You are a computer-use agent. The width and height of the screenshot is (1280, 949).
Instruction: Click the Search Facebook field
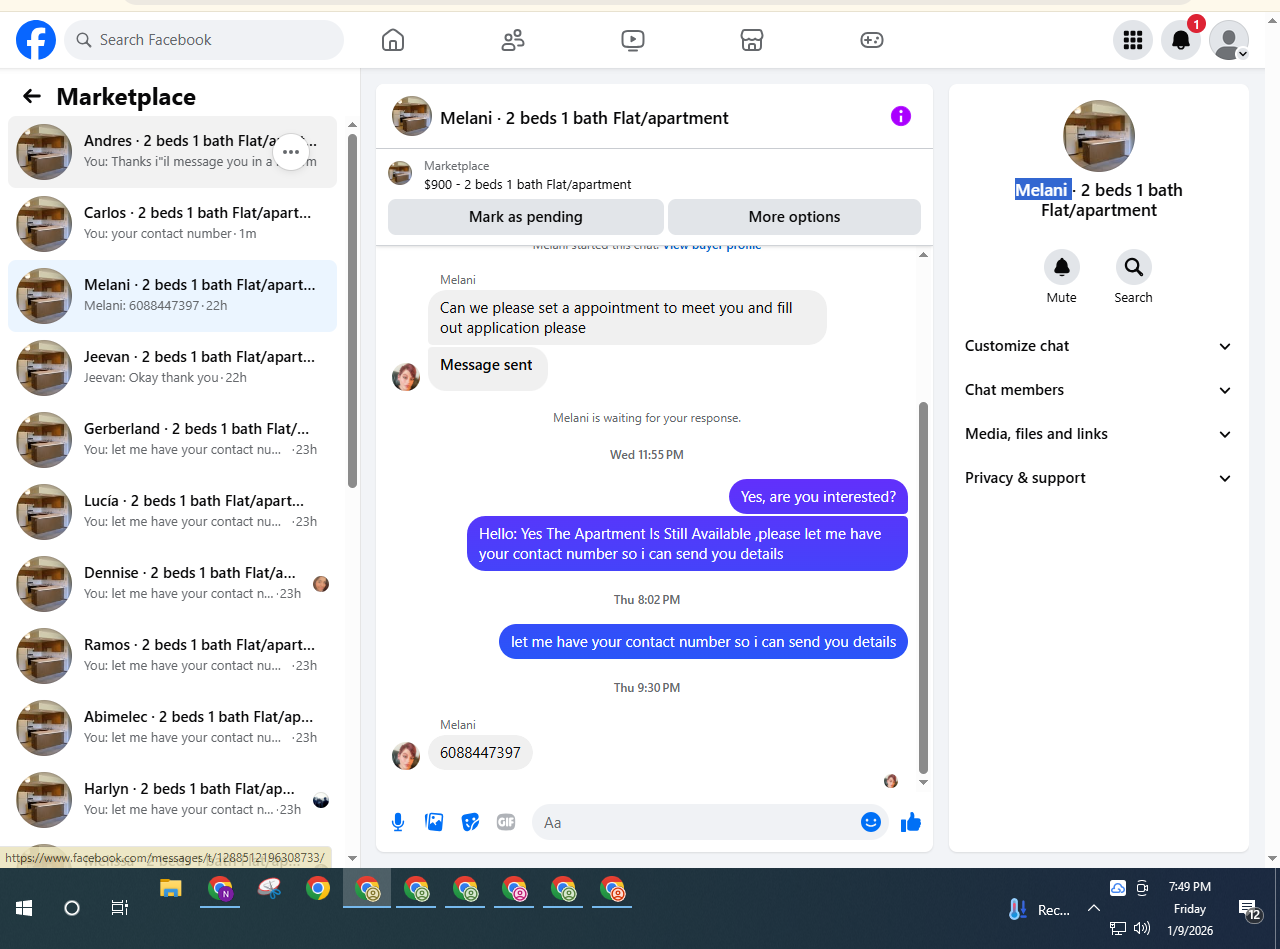coord(204,40)
